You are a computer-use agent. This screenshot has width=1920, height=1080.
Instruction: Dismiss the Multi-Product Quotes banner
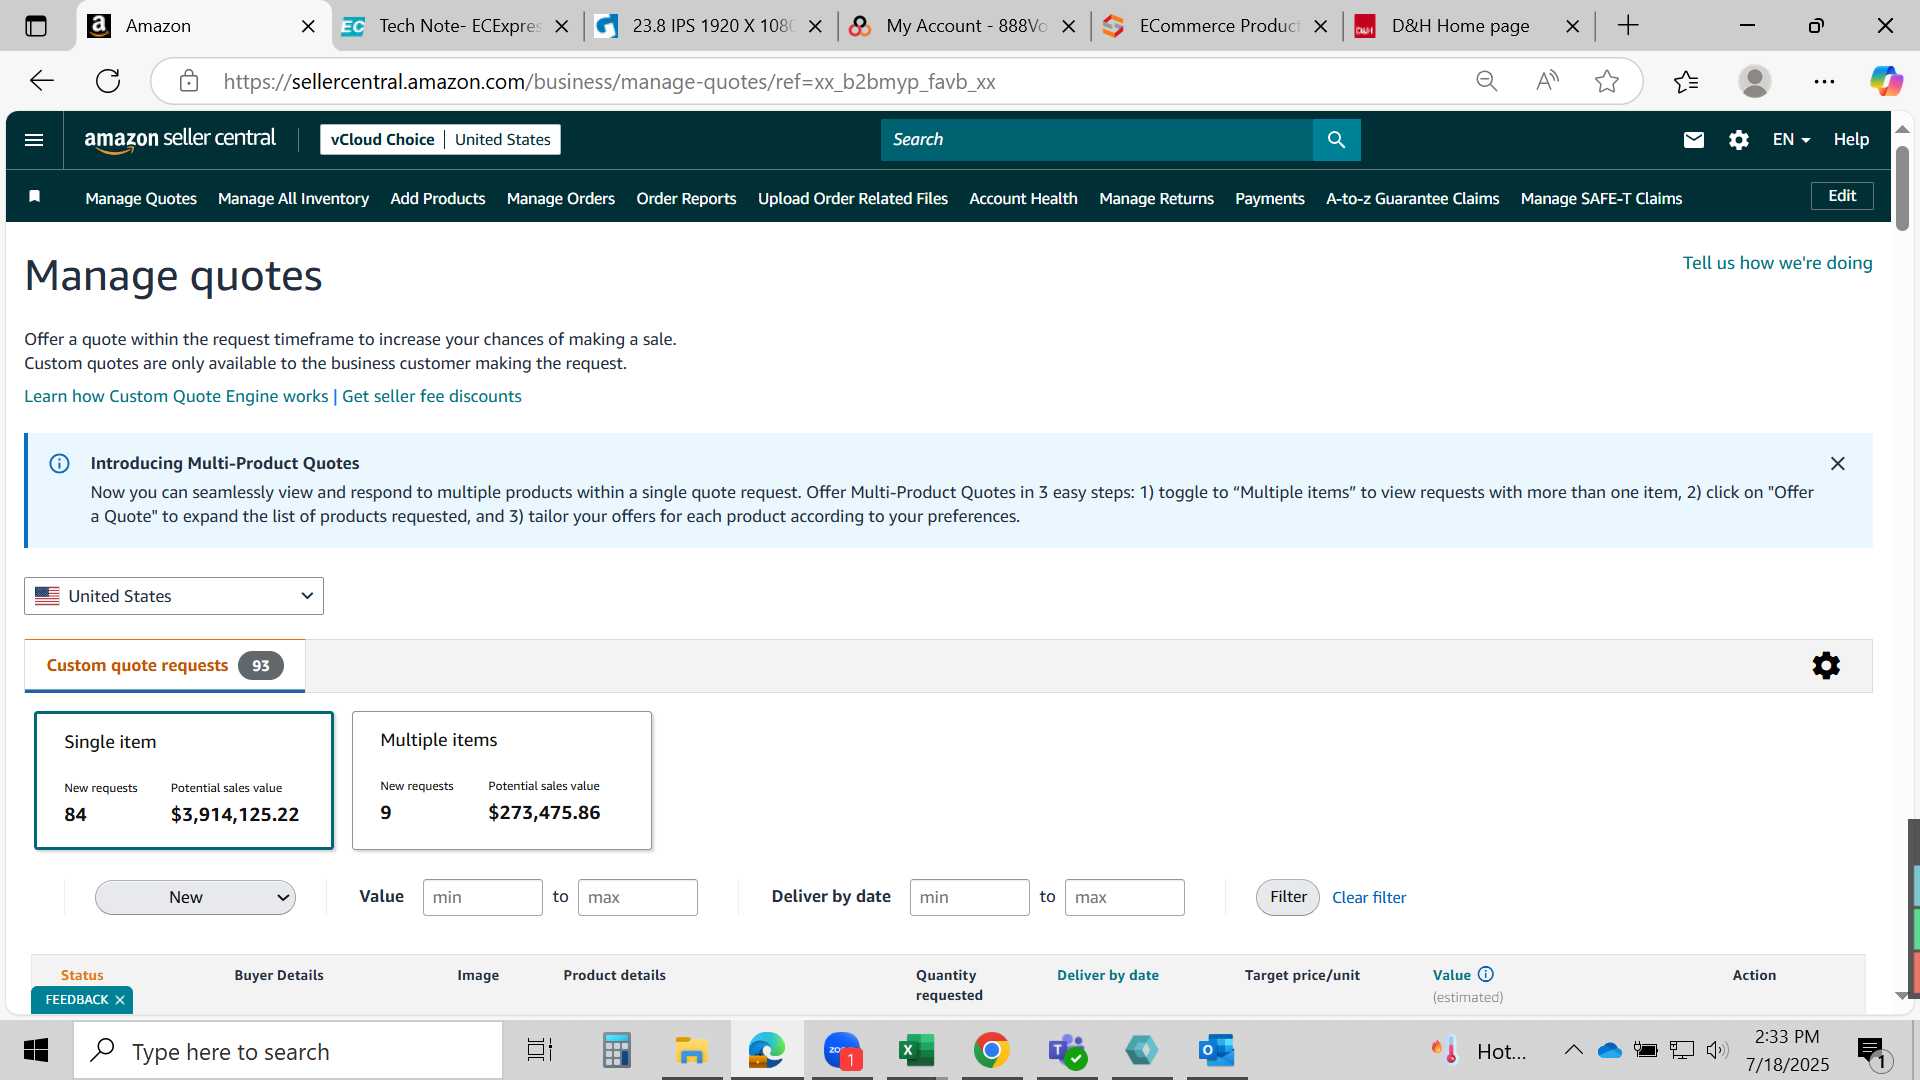click(x=1837, y=464)
